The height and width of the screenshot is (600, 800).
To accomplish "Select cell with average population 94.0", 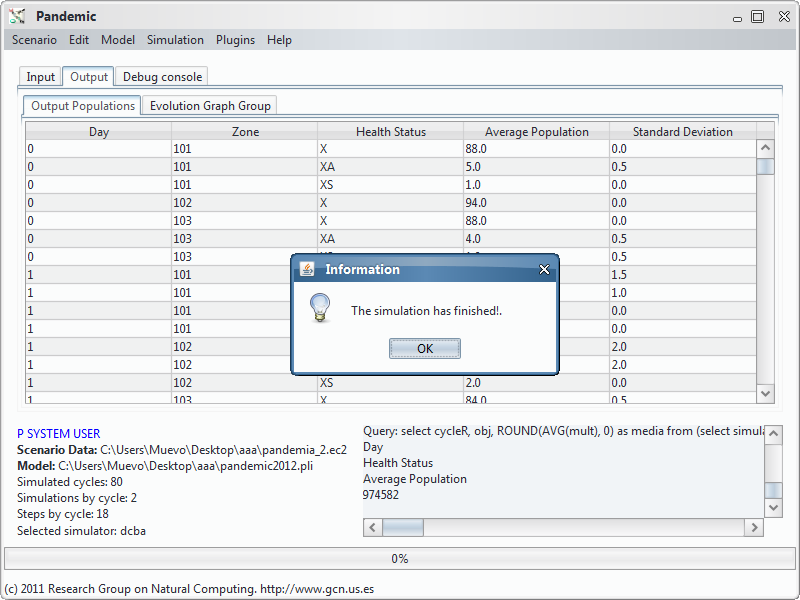I will pyautogui.click(x=536, y=203).
